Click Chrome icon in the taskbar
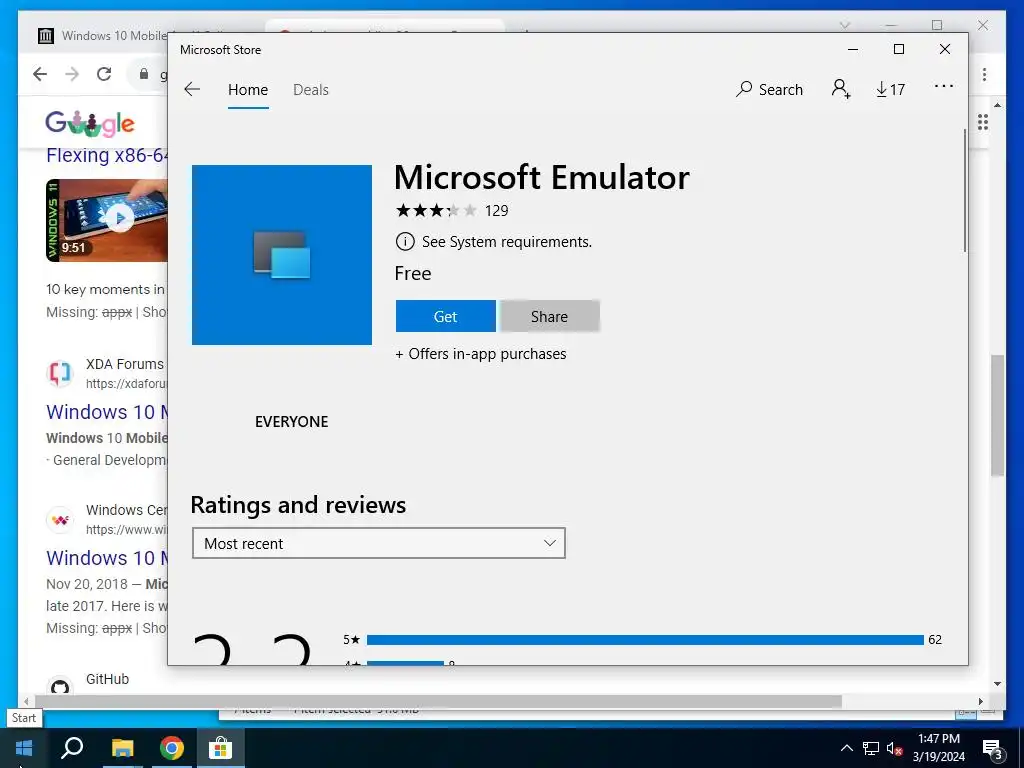 [172, 748]
